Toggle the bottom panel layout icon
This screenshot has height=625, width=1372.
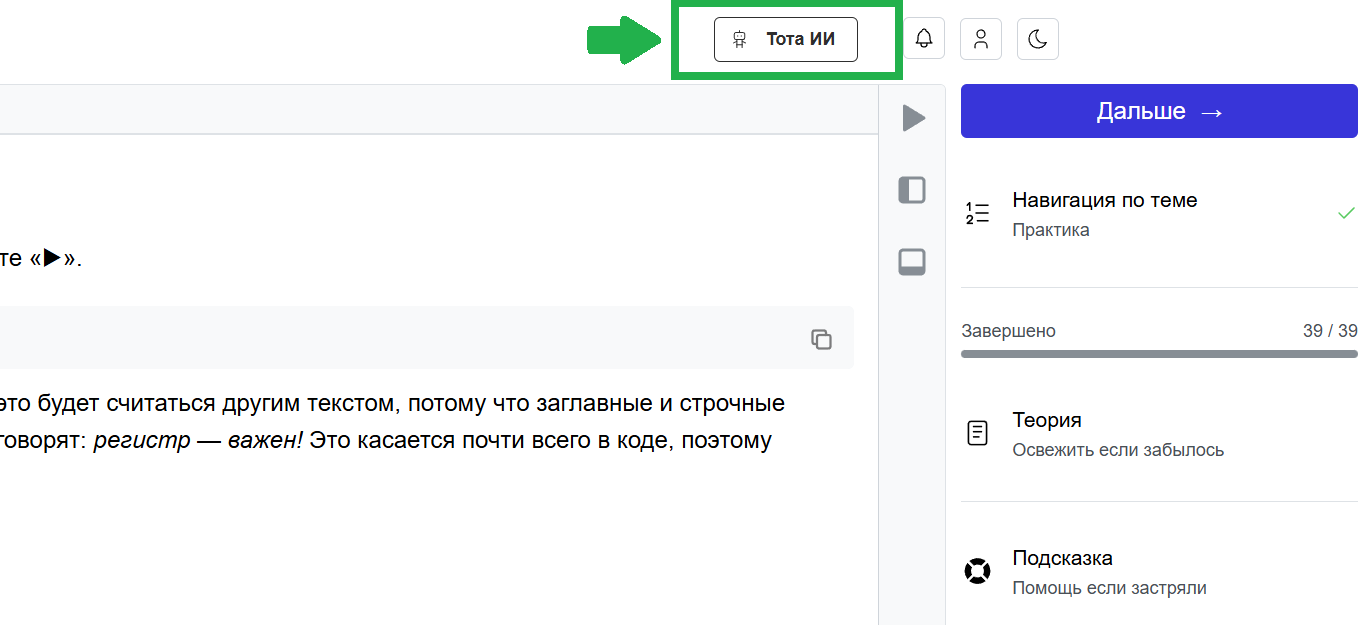912,262
